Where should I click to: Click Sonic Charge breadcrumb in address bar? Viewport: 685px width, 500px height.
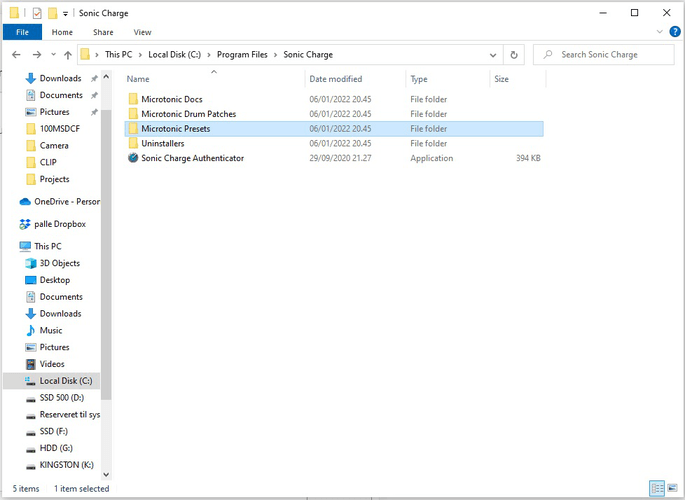[308, 55]
